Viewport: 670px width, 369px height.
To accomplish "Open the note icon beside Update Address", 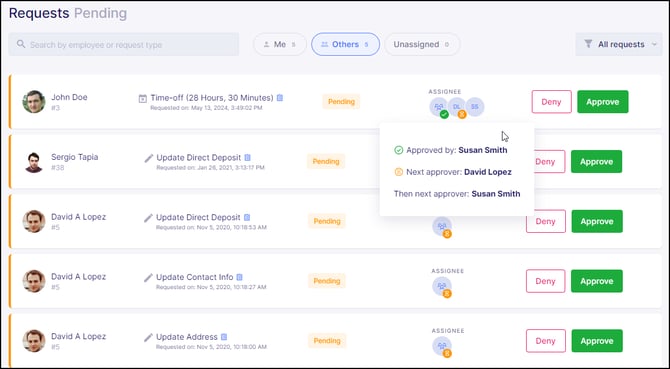I will [x=224, y=337].
